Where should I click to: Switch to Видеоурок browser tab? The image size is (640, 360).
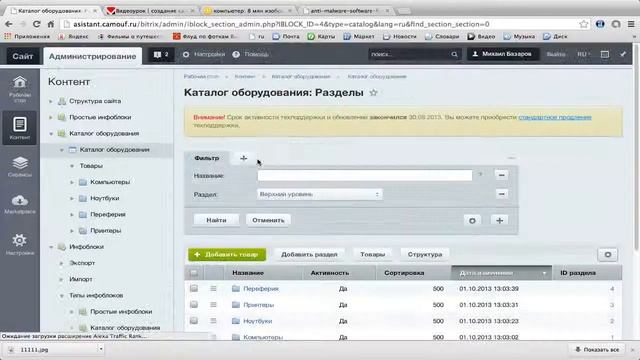pyautogui.click(x=151, y=11)
